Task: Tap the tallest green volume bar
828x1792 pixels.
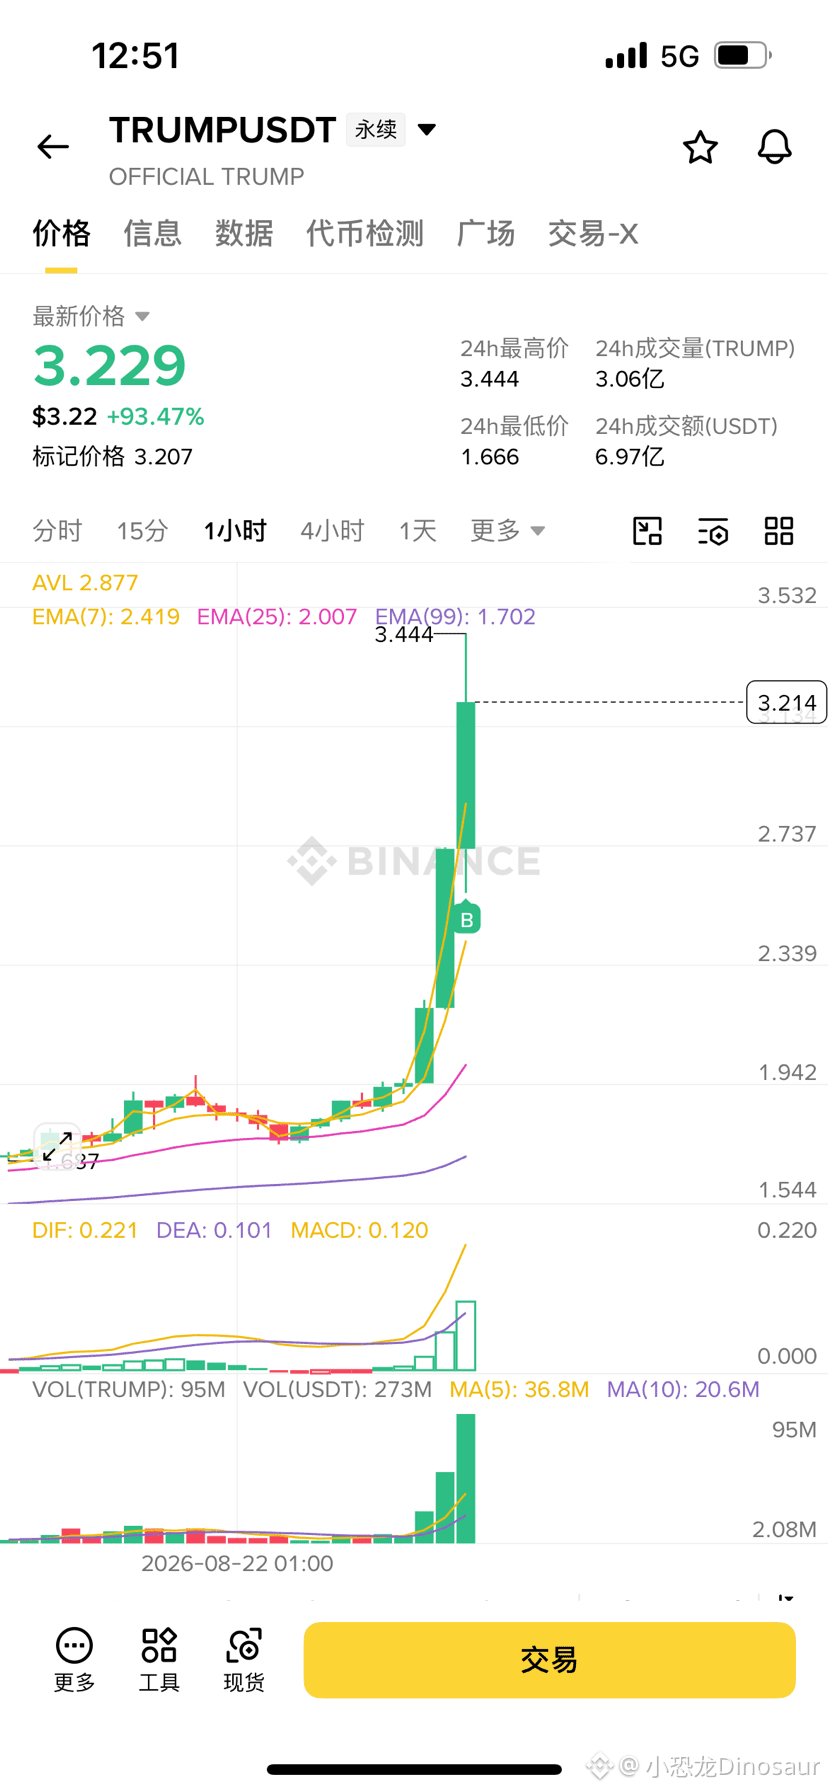Action: tap(466, 1478)
